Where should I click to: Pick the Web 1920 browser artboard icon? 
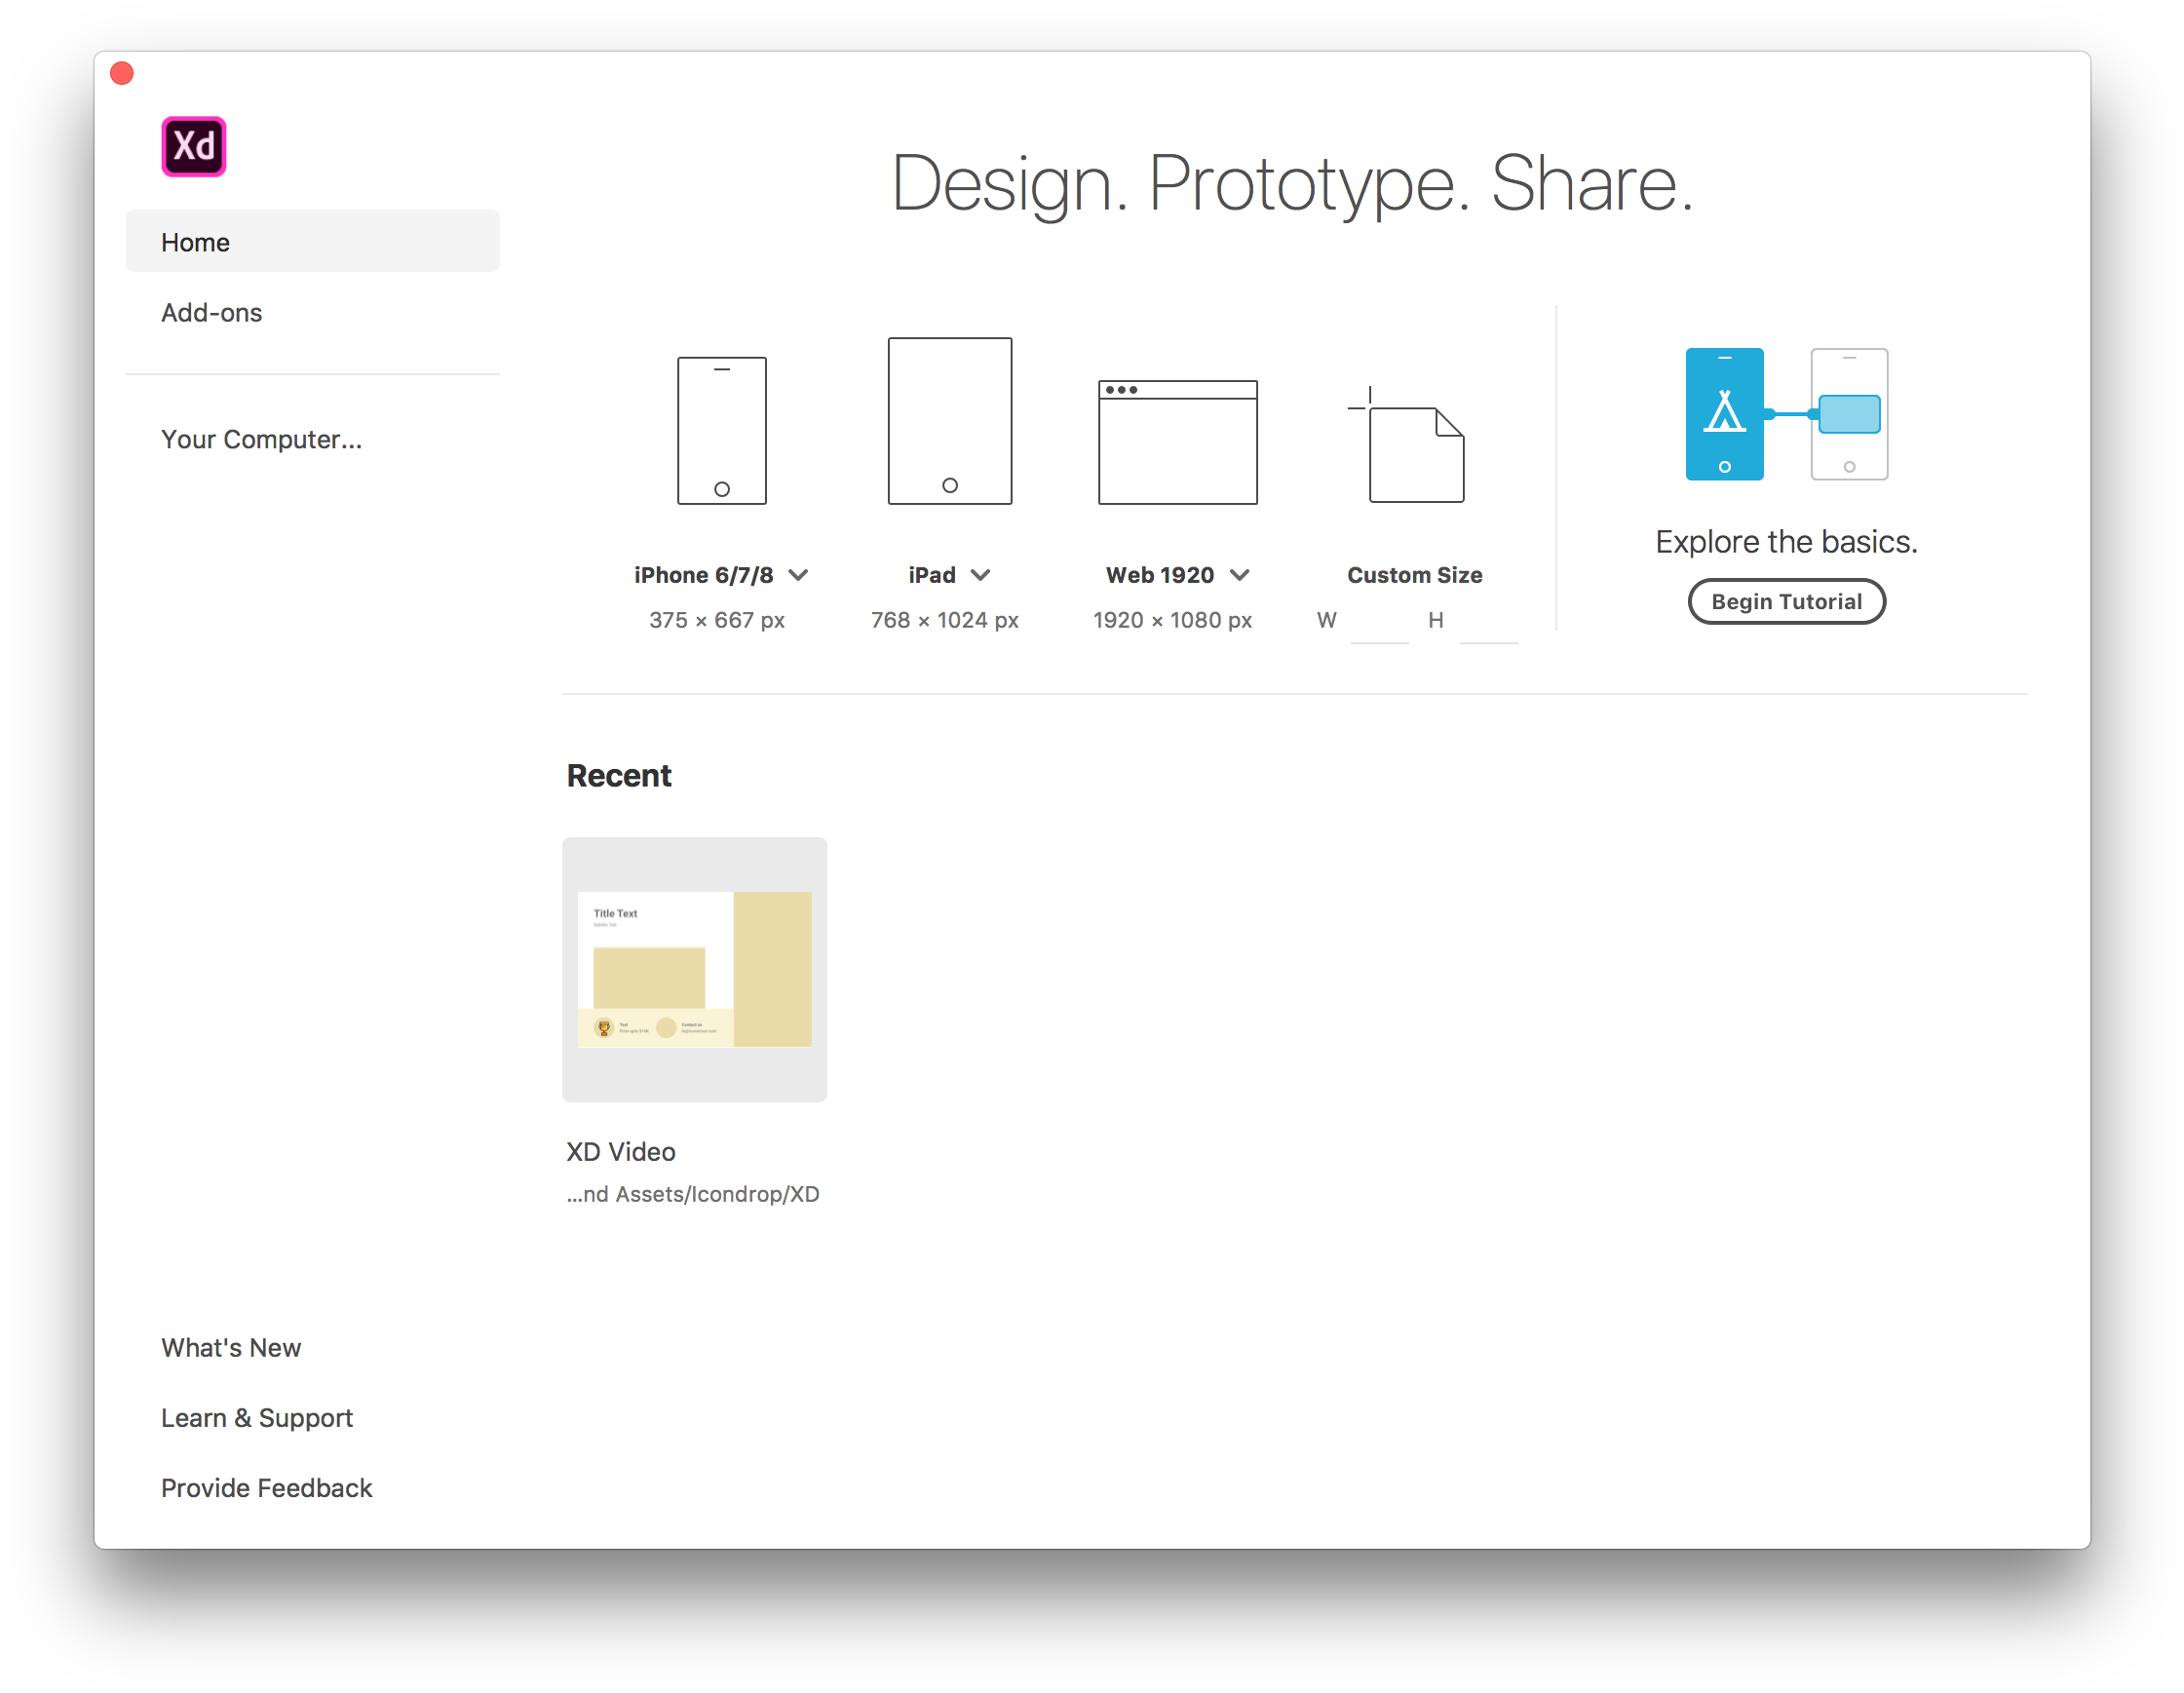(x=1177, y=441)
